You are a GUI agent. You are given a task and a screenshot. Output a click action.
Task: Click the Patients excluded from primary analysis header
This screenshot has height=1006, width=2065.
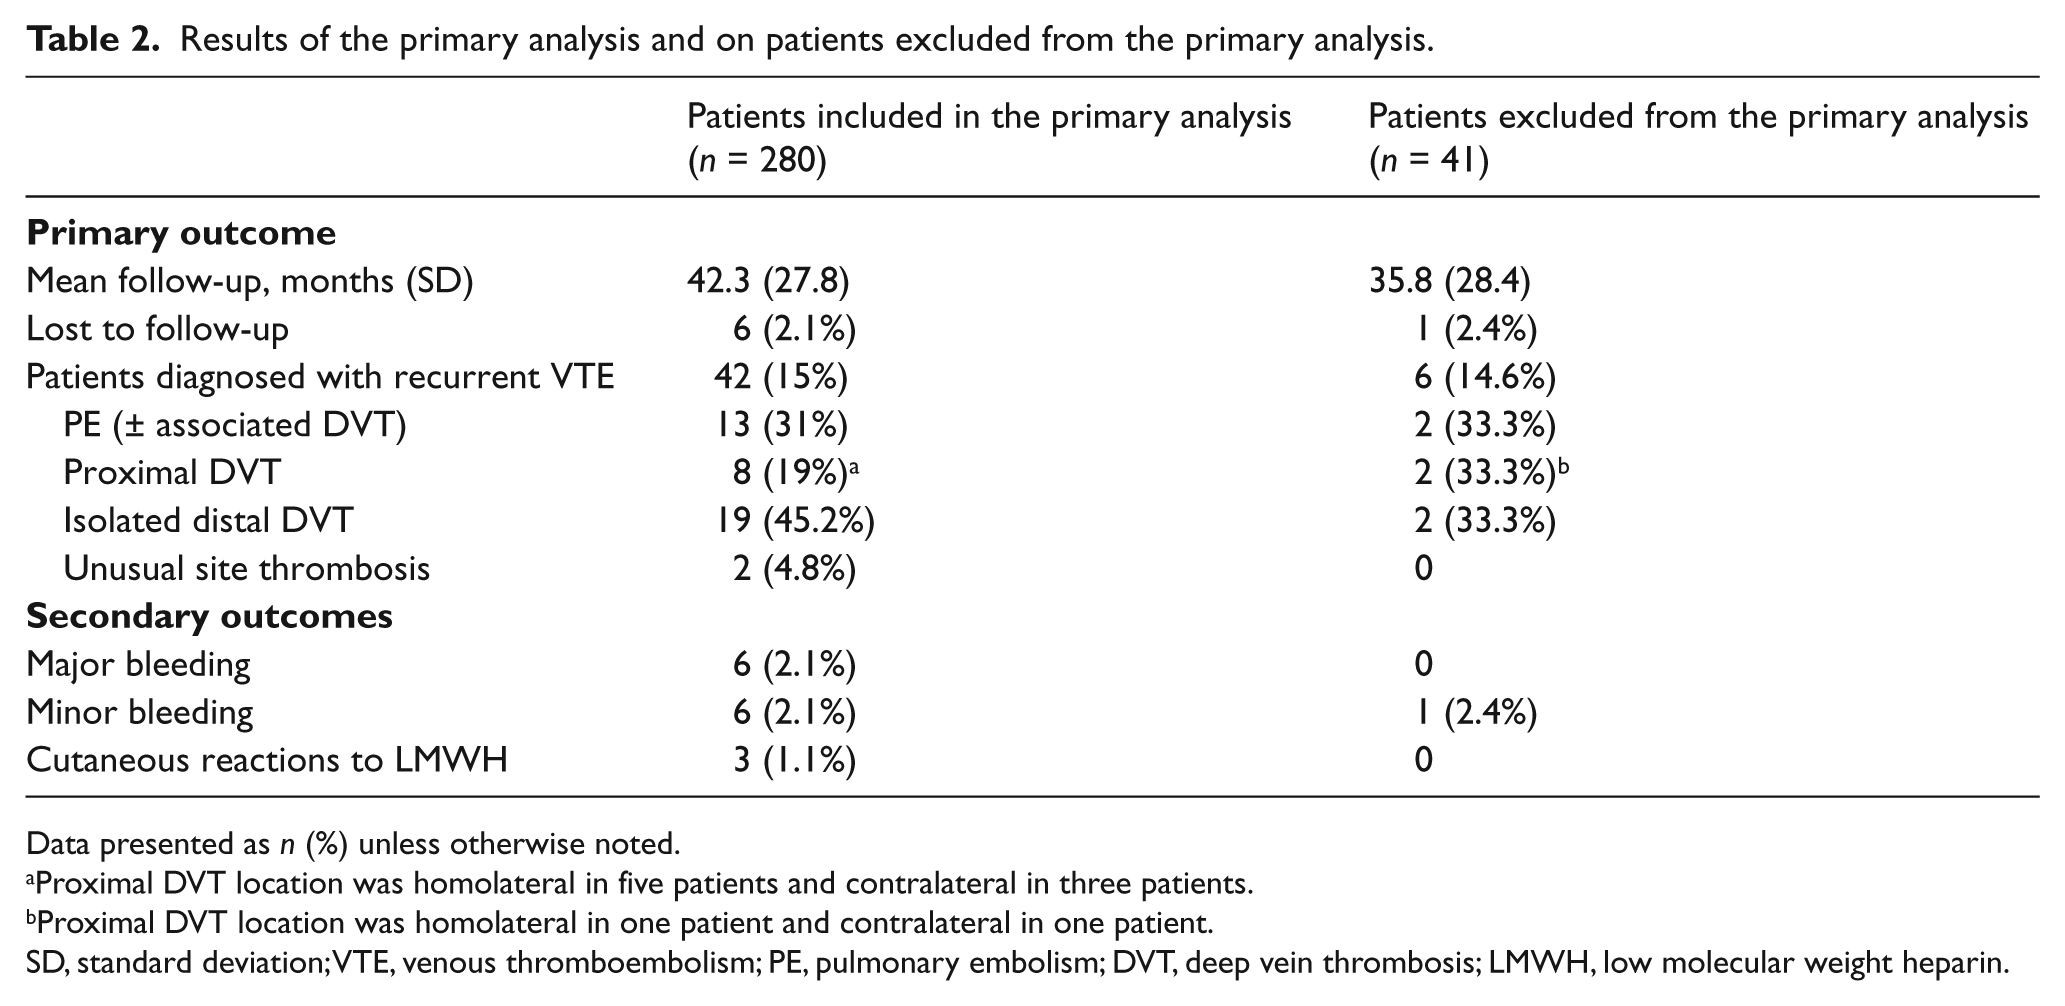pyautogui.click(x=1698, y=138)
